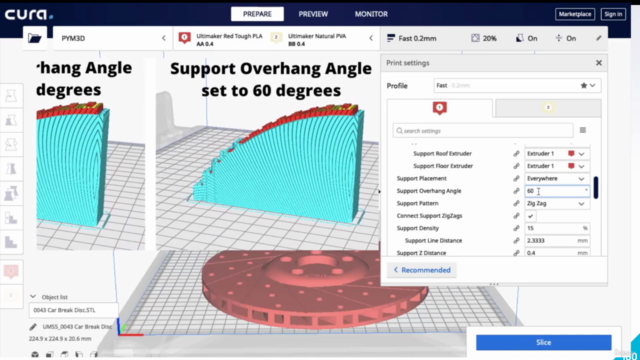Collapse the PYM3D printer selector chevron
The width and height of the screenshot is (640, 360).
click(164, 38)
